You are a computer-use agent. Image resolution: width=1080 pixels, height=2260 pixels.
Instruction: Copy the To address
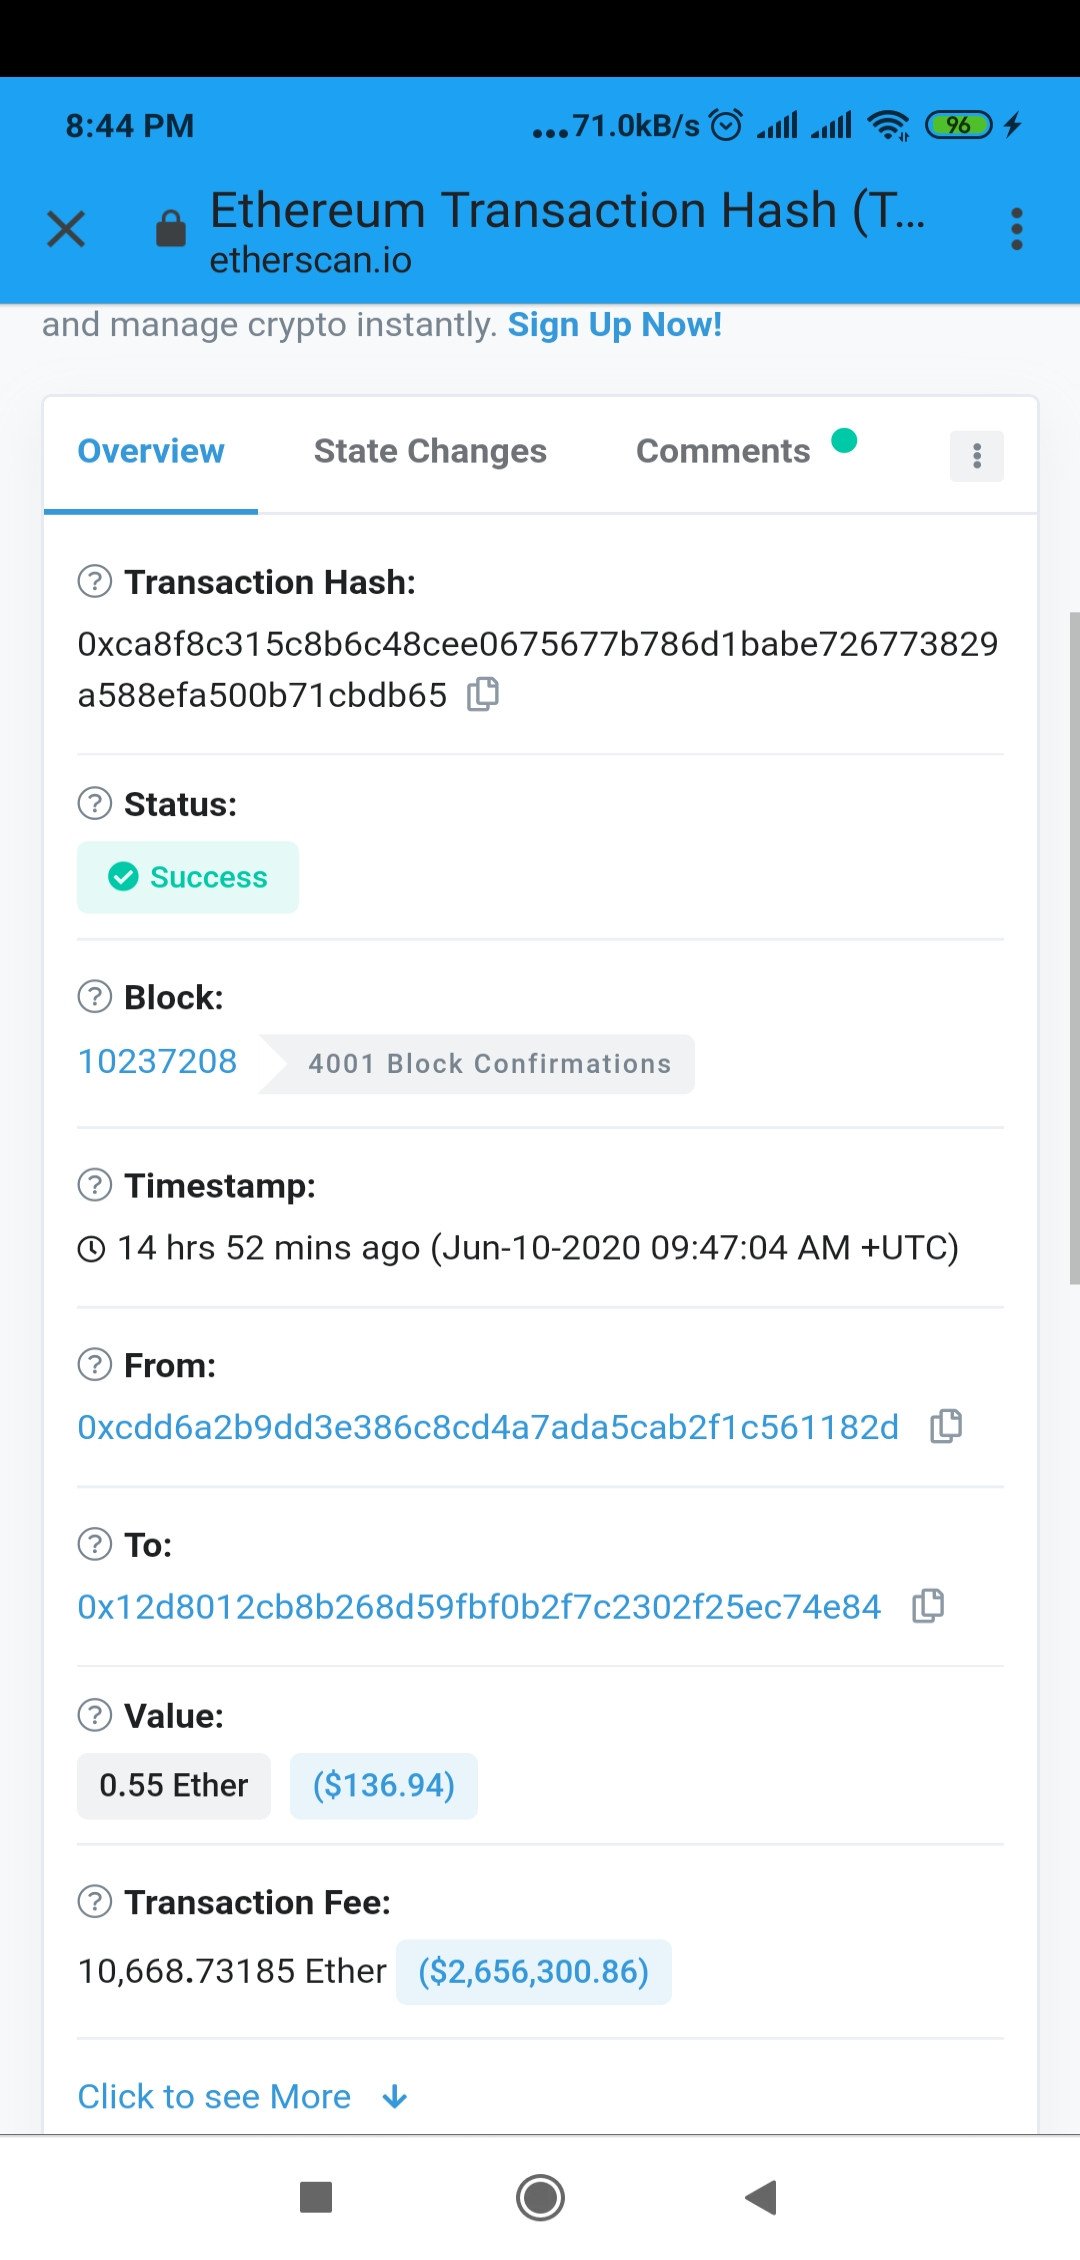928,1606
